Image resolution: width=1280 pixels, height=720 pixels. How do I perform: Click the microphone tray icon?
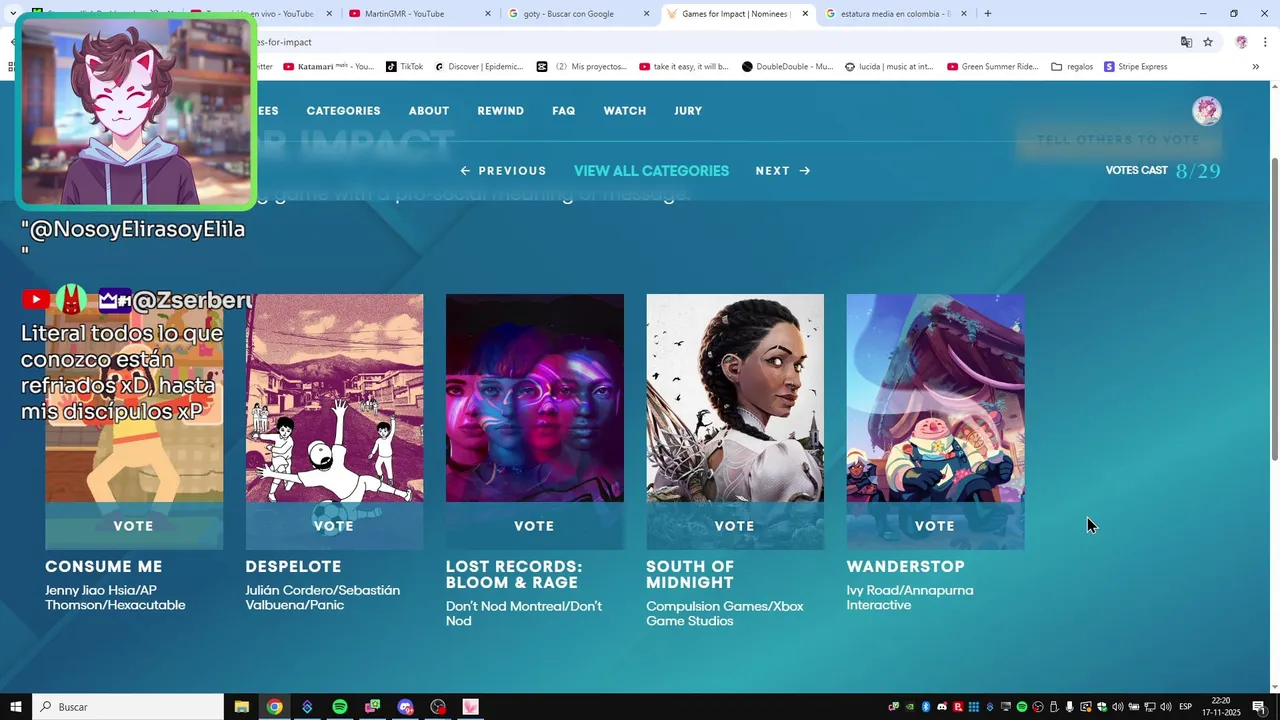pos(1069,707)
